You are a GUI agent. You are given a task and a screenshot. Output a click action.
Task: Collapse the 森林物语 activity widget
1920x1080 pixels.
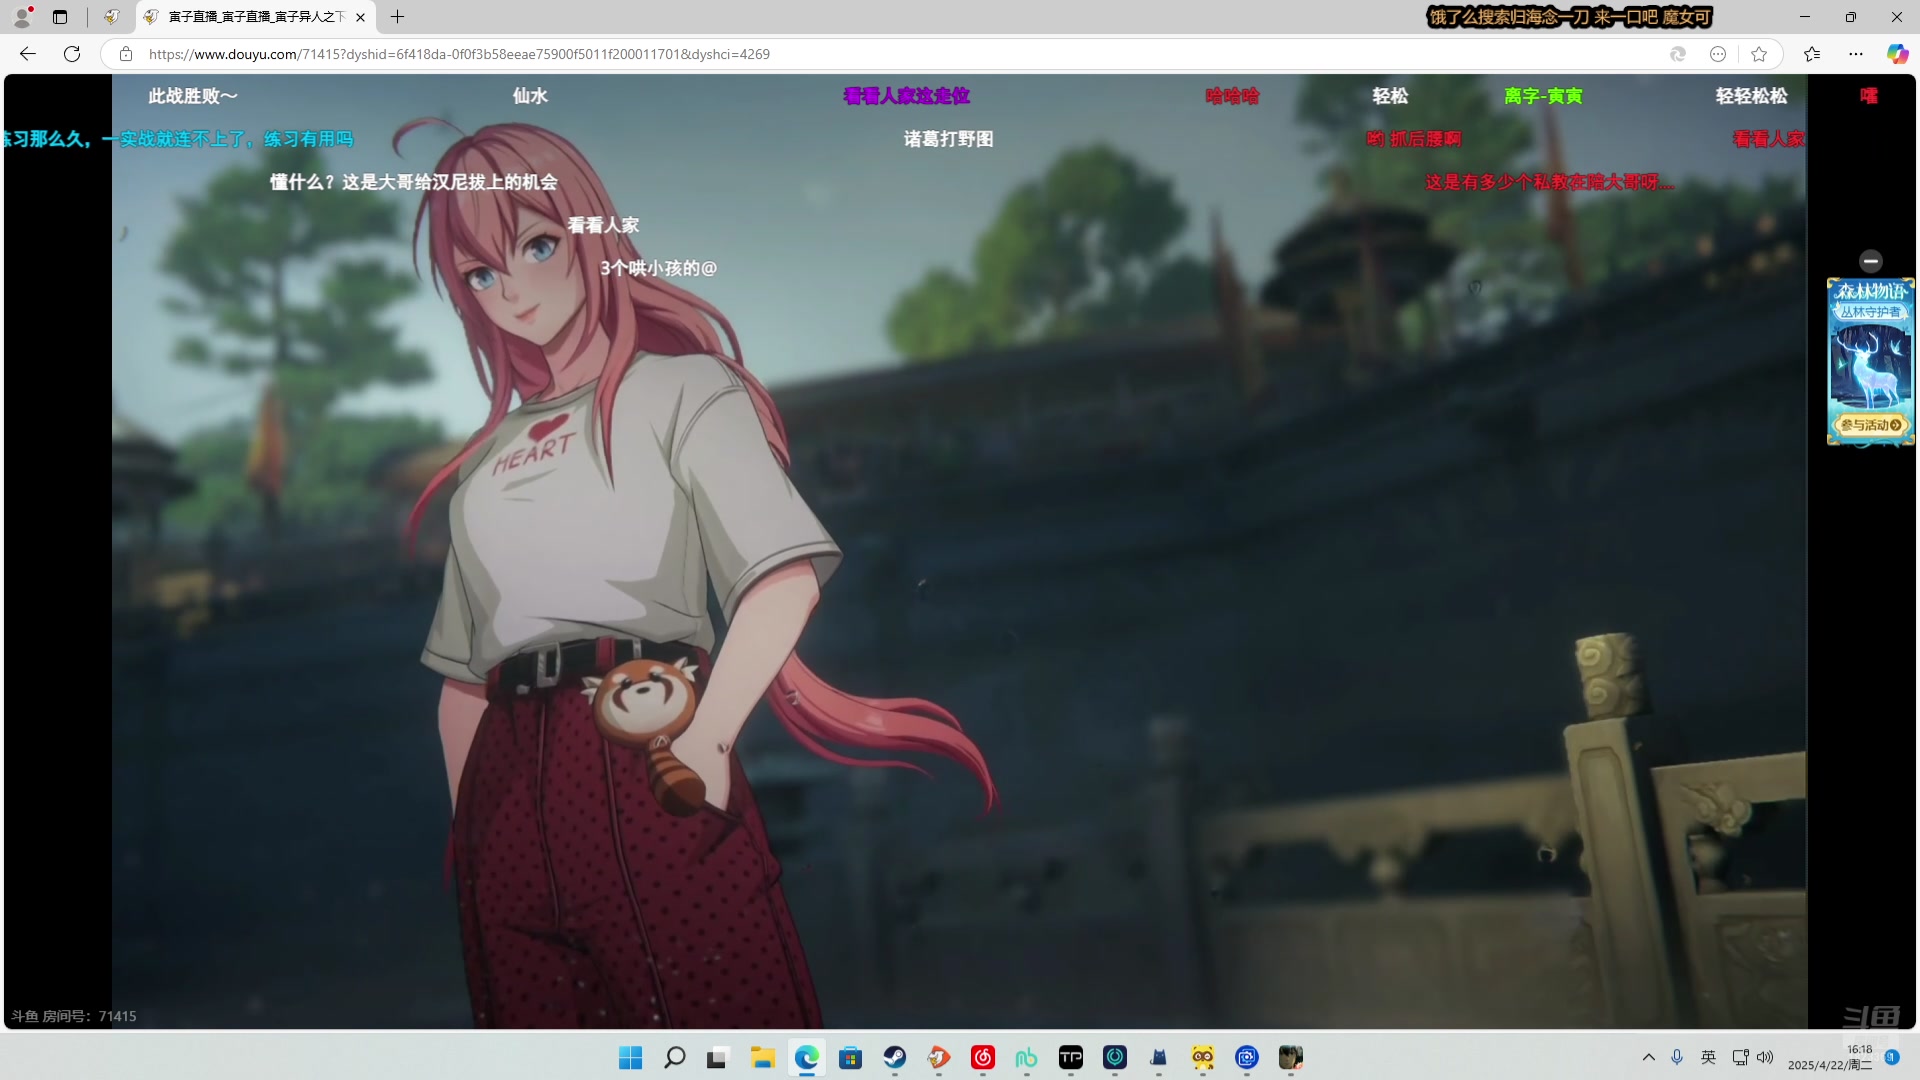(x=1871, y=261)
